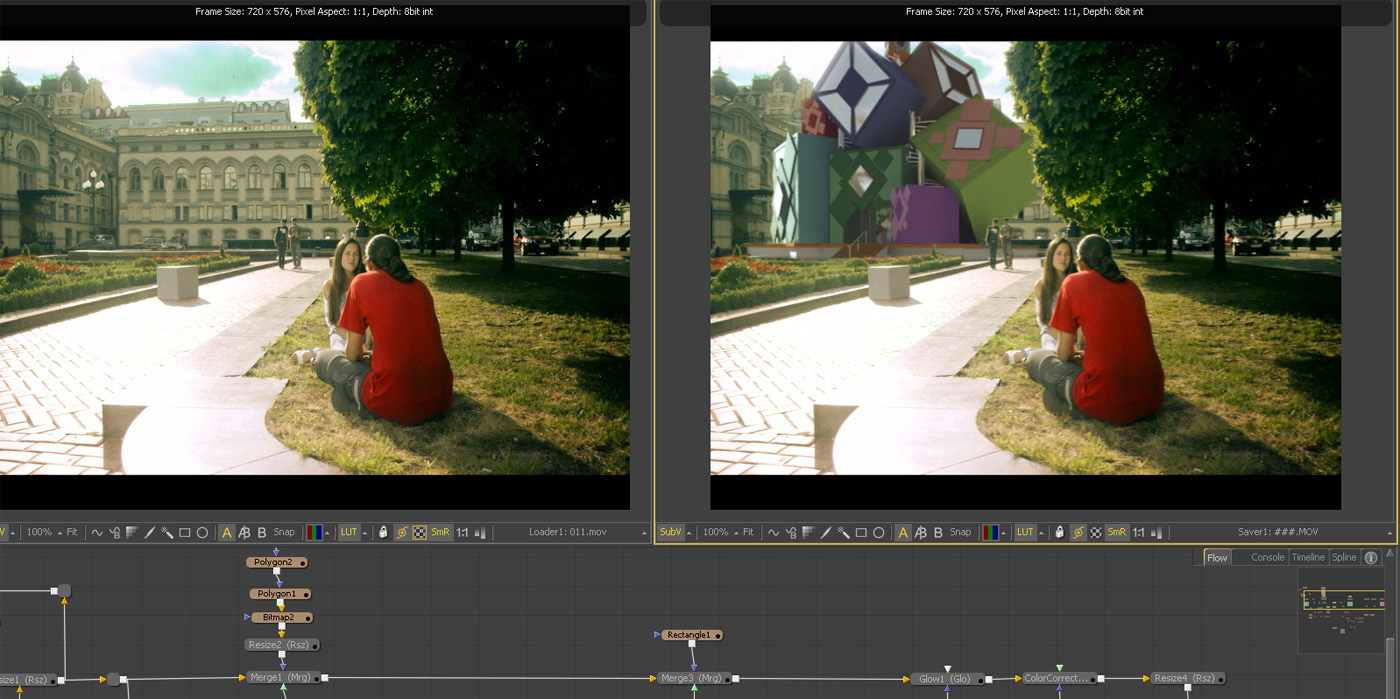The height and width of the screenshot is (699, 1400).
Task: Click the lock icon in right viewer toolbar
Action: point(1059,533)
